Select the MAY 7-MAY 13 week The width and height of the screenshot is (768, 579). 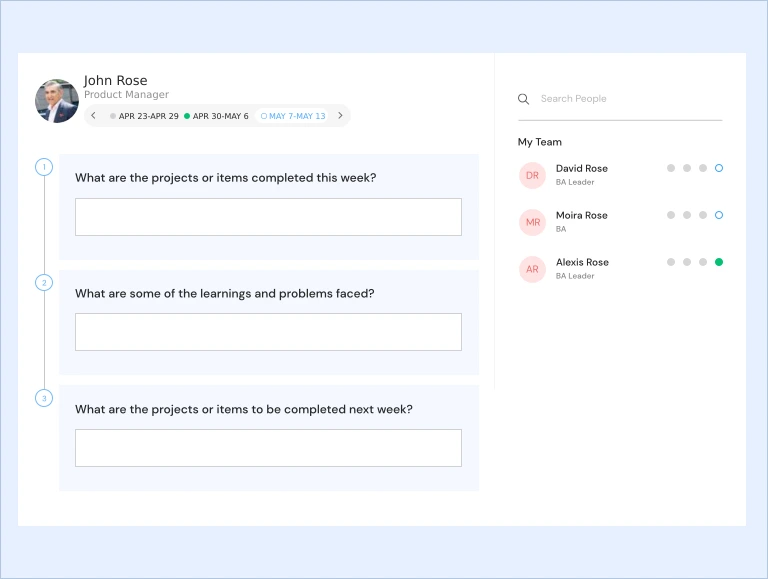293,116
